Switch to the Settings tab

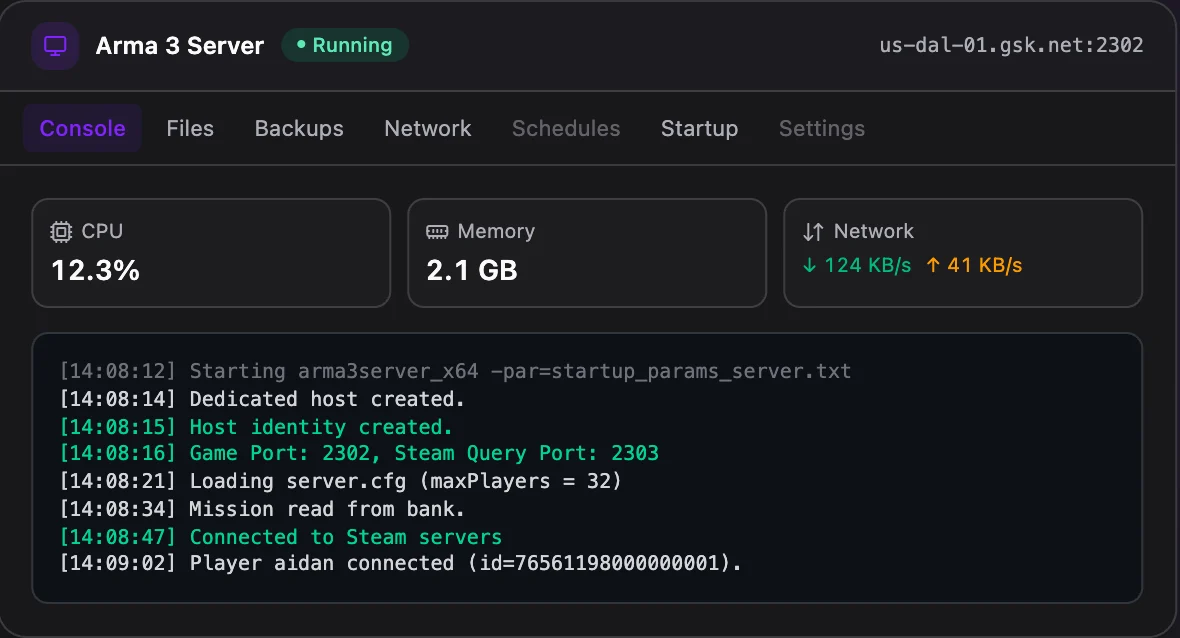click(822, 129)
